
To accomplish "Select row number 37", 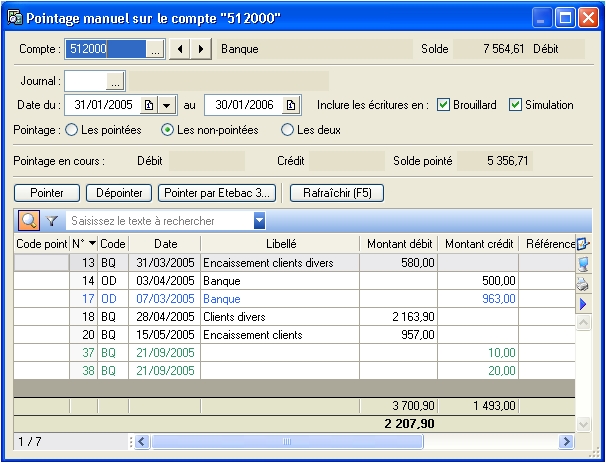I will [x=294, y=352].
